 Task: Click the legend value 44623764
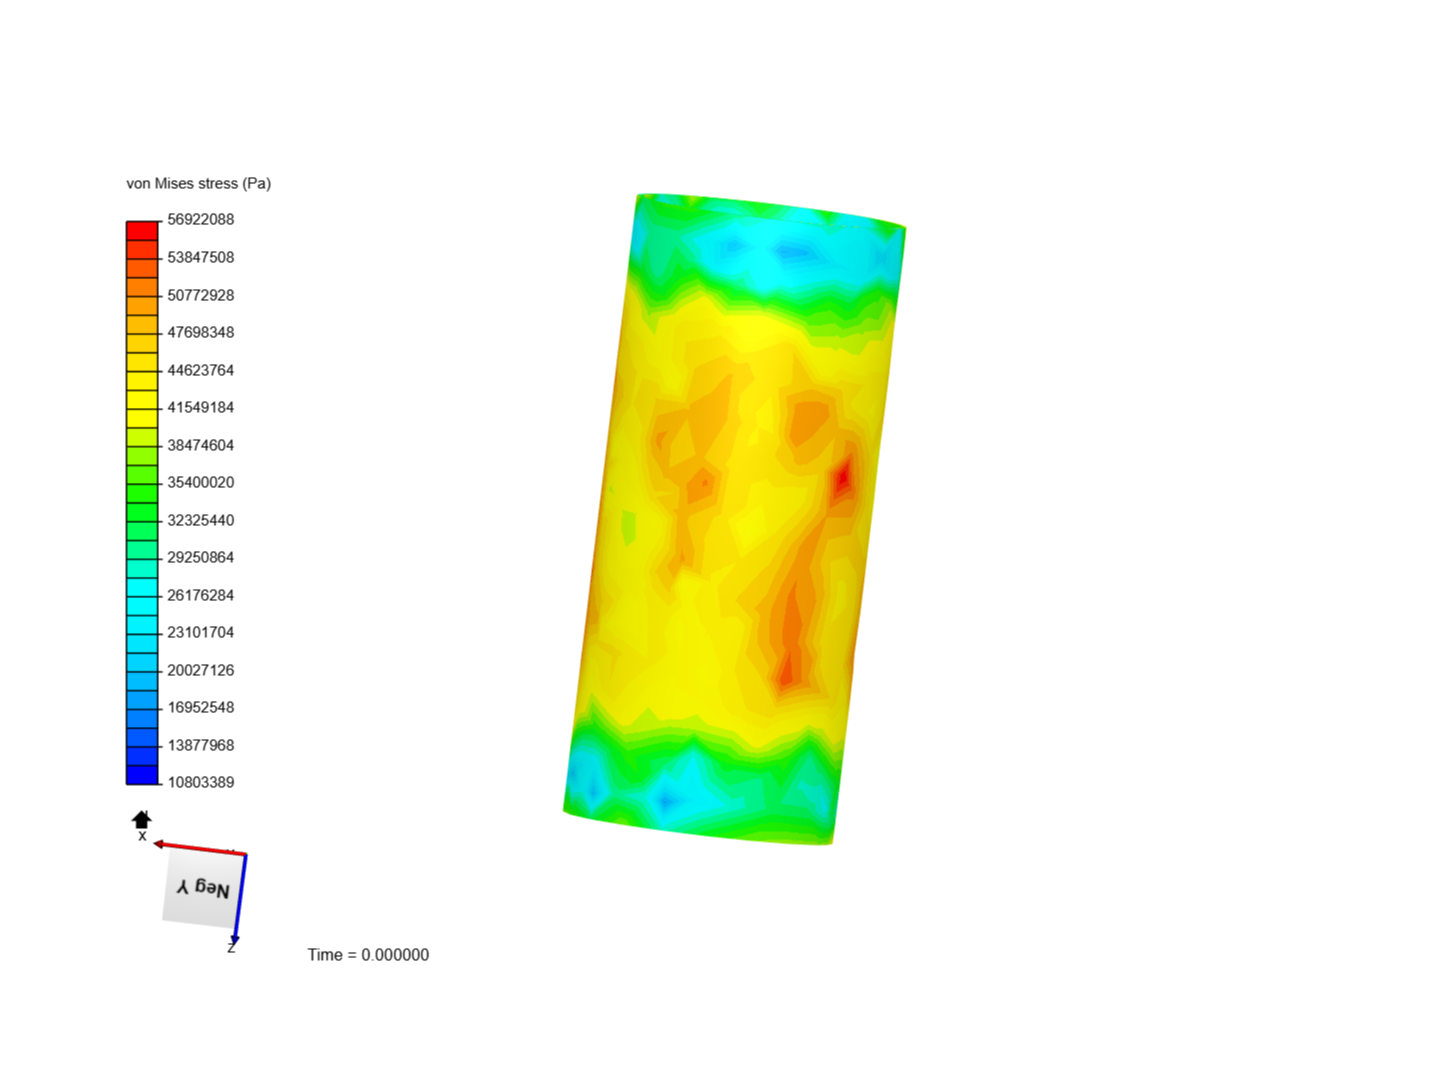click(201, 370)
